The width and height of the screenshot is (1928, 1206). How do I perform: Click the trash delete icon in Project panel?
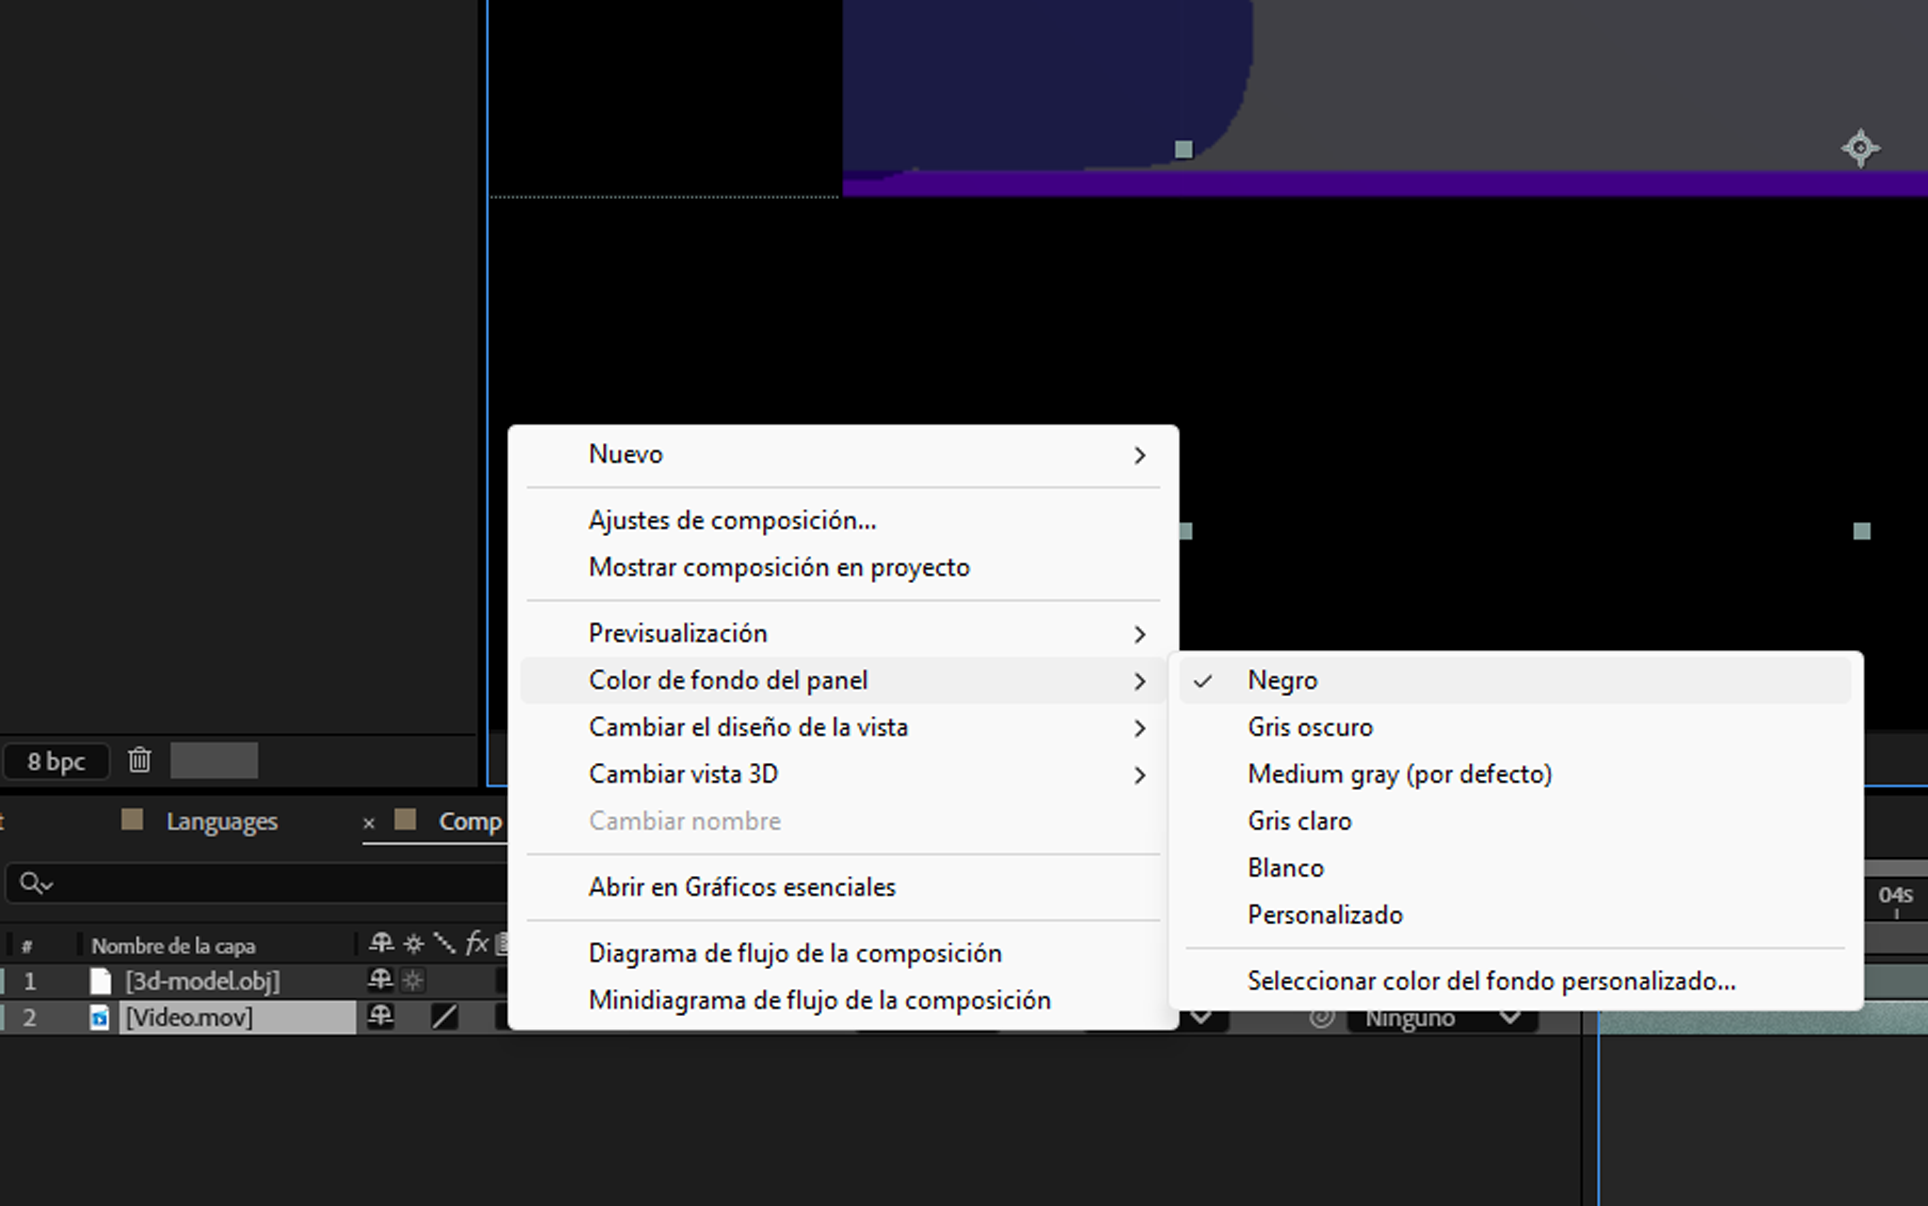(139, 761)
